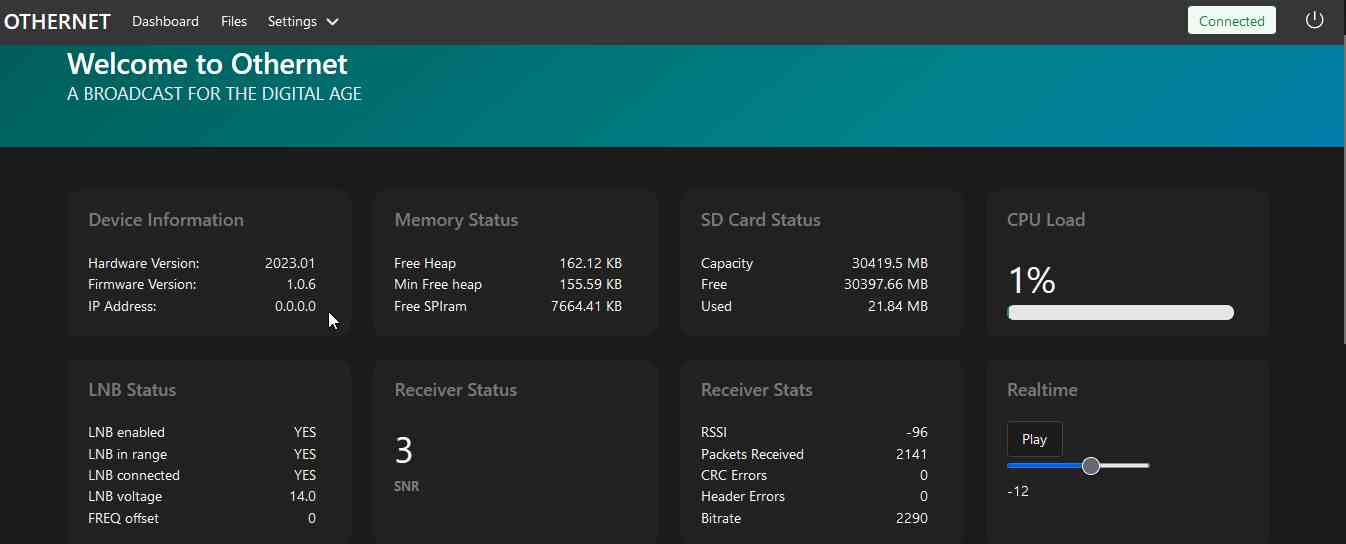Viewport: 1346px width, 544px height.
Task: Click the IP Address value 0.0.0.0
Action: 295,306
